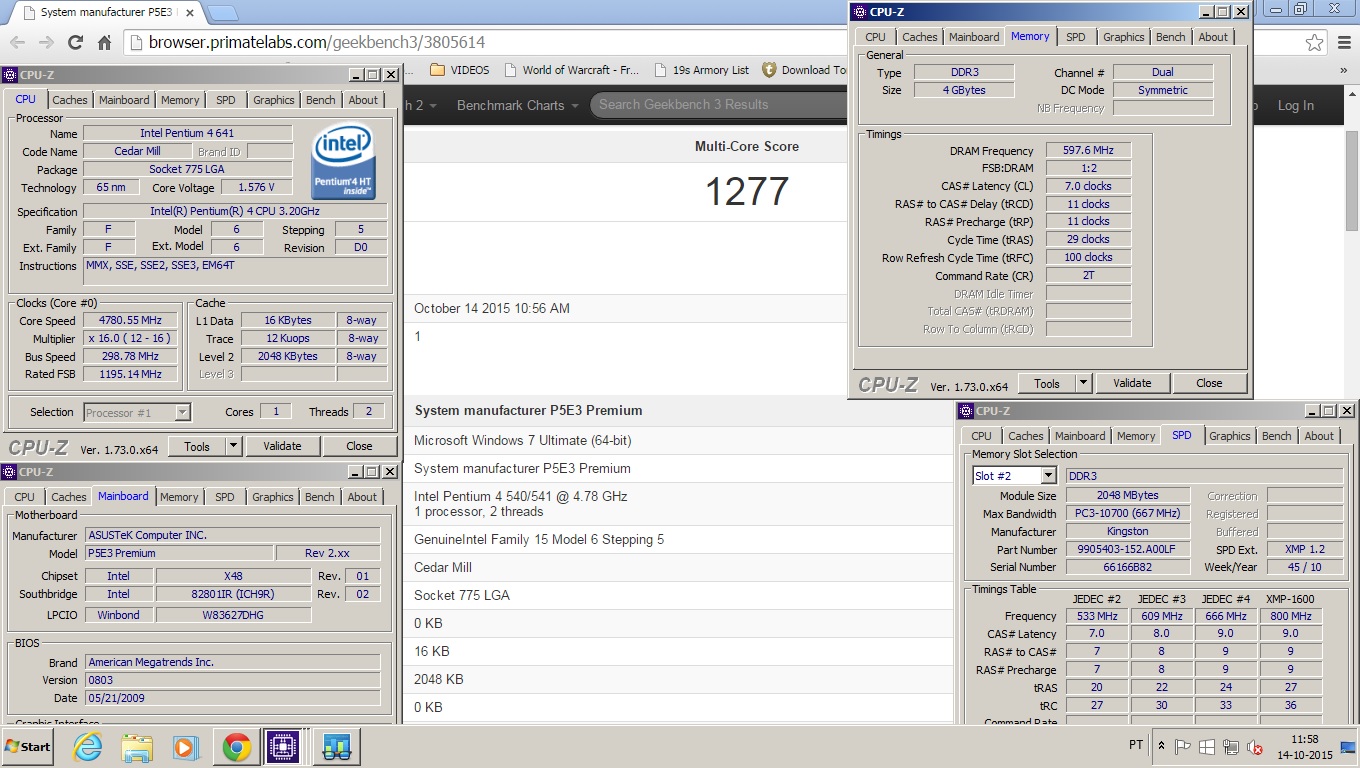Screen dimensions: 1360x768
Task: Switch to Chrome in the taskbar
Action: point(236,747)
